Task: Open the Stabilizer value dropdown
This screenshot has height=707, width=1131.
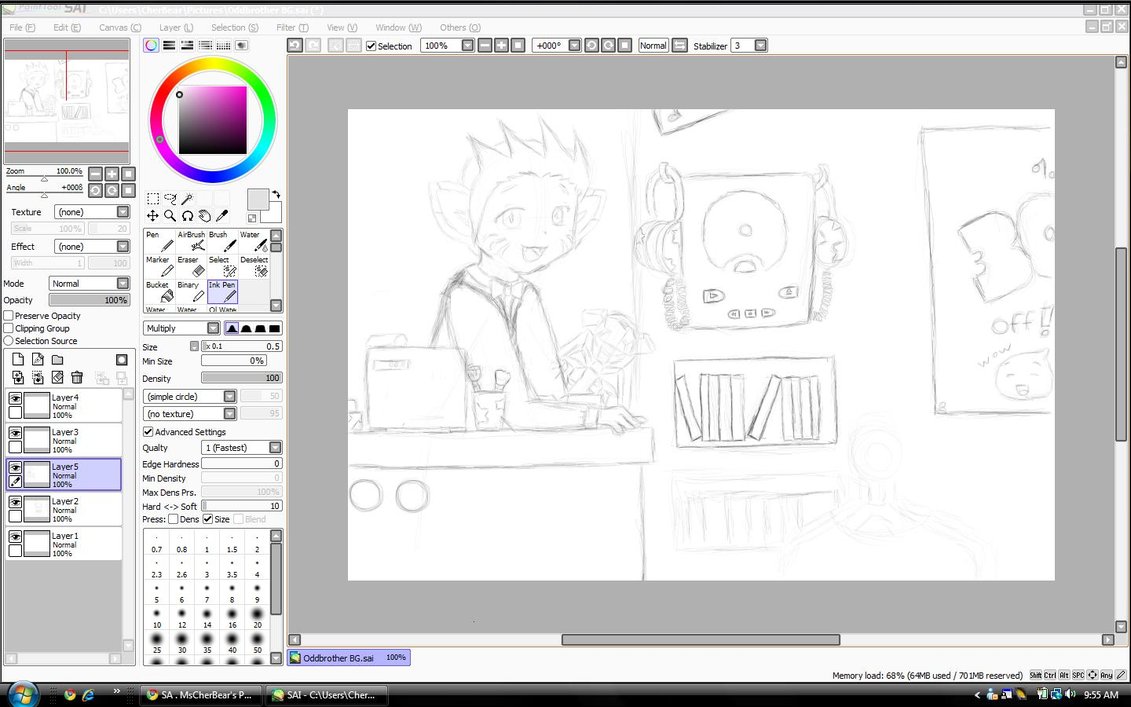Action: coord(761,46)
